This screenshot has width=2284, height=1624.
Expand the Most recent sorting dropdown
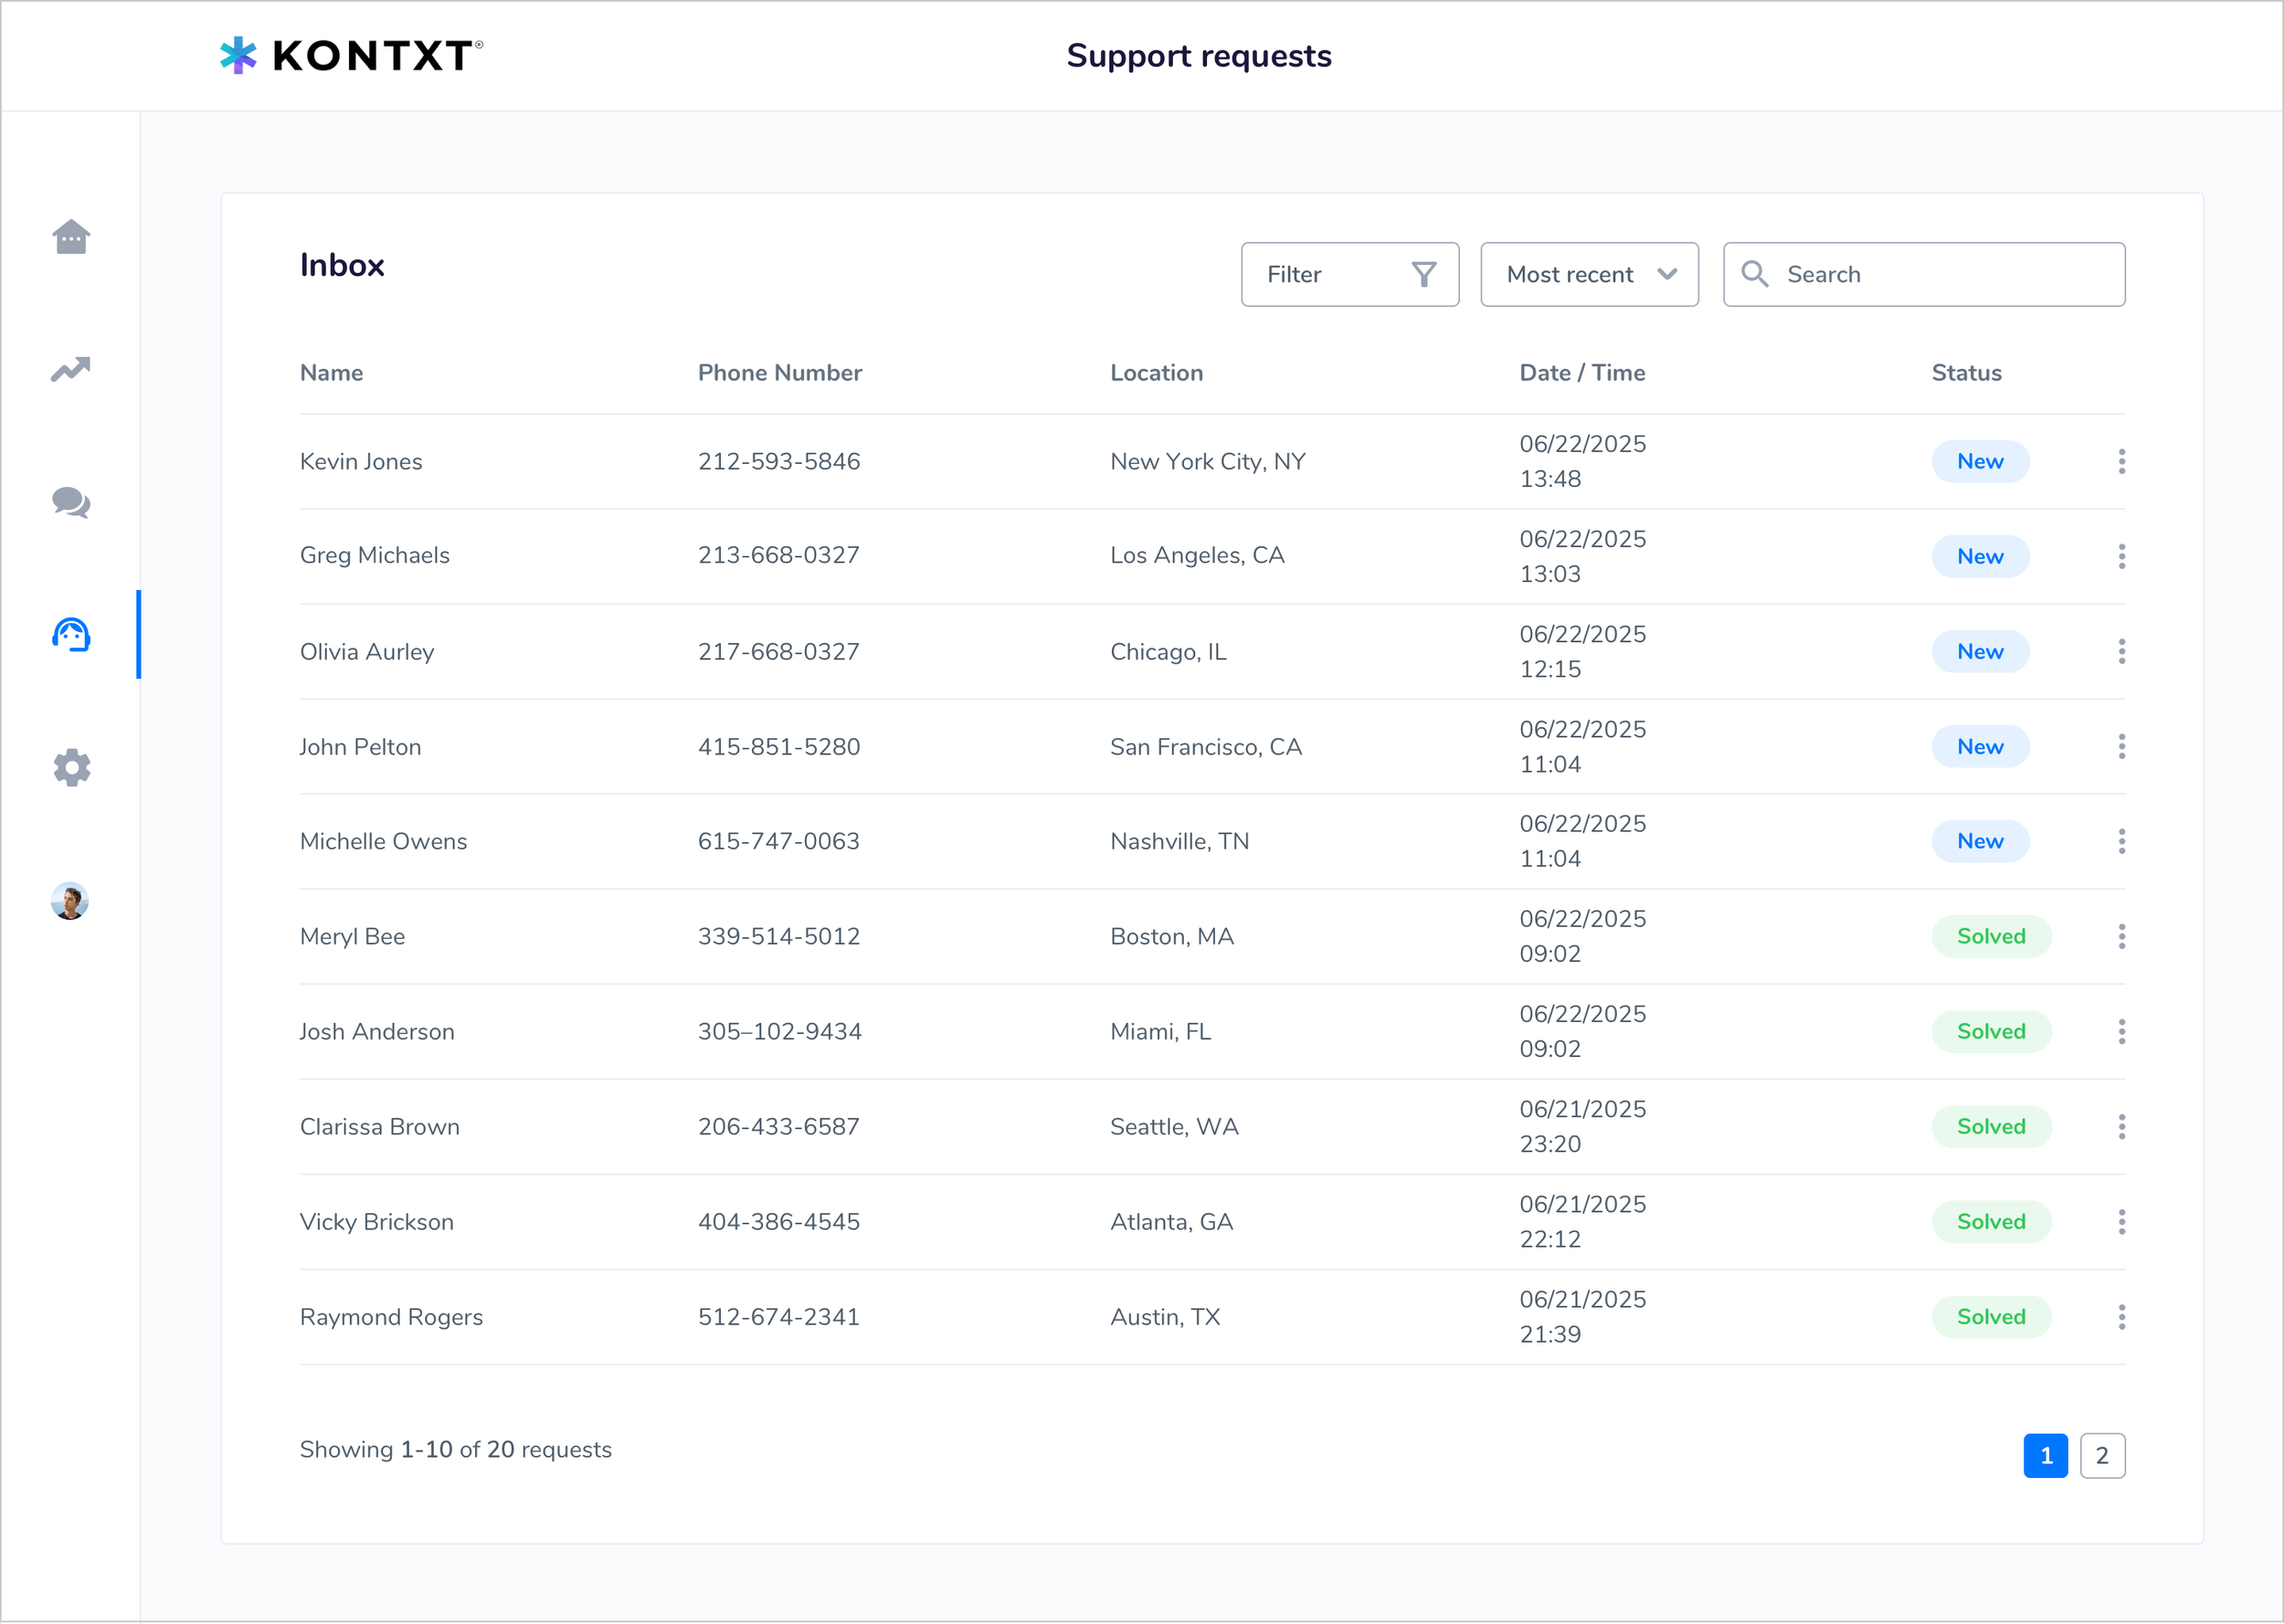click(x=1589, y=274)
